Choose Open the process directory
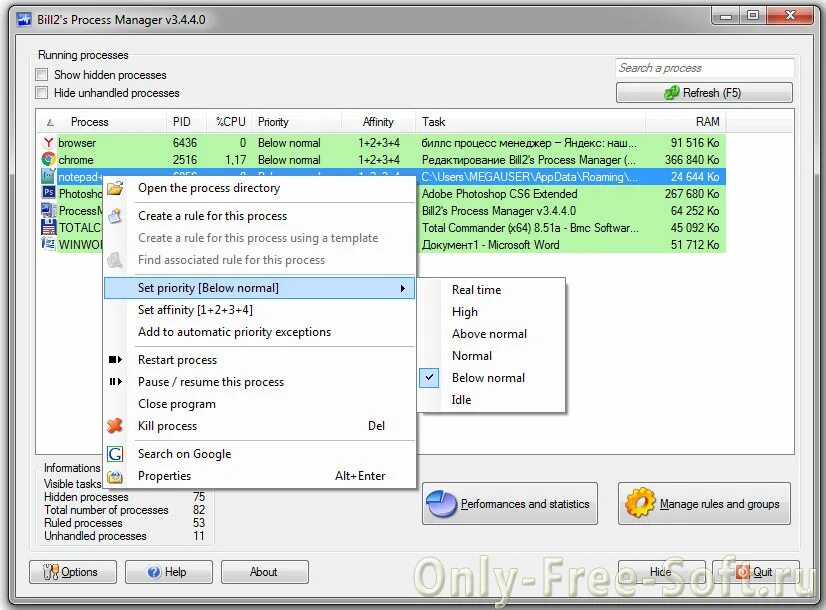Screen dimensions: 826x610 tap(209, 188)
